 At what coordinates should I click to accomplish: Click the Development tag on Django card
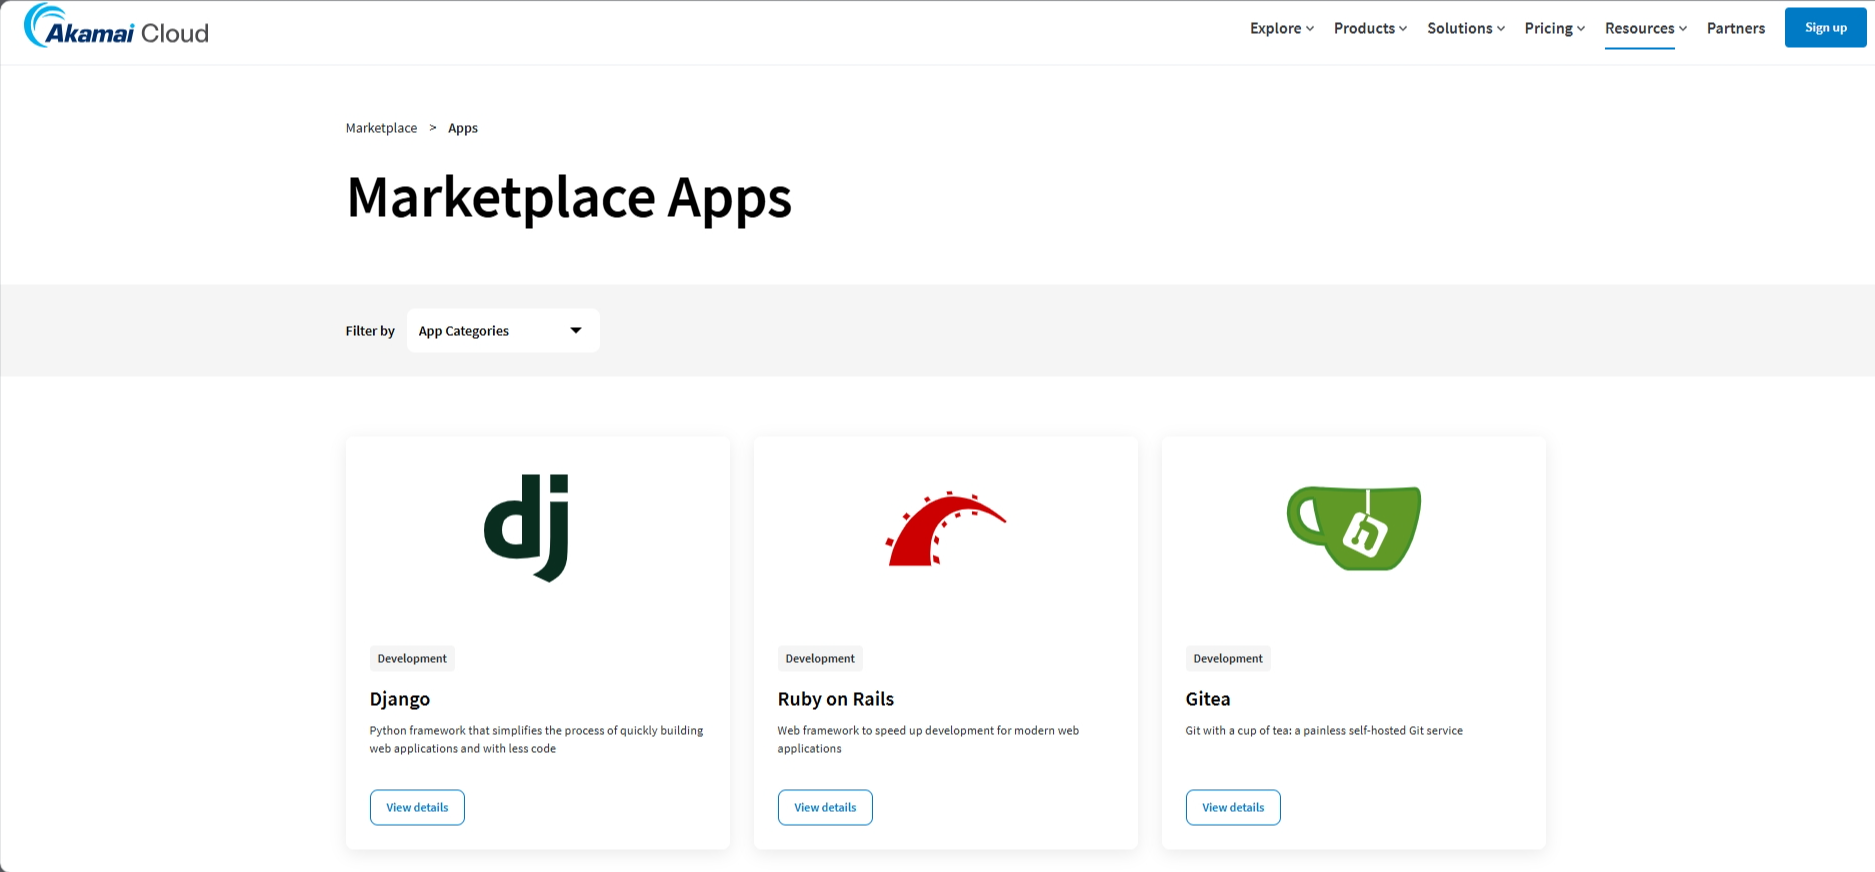click(x=412, y=658)
